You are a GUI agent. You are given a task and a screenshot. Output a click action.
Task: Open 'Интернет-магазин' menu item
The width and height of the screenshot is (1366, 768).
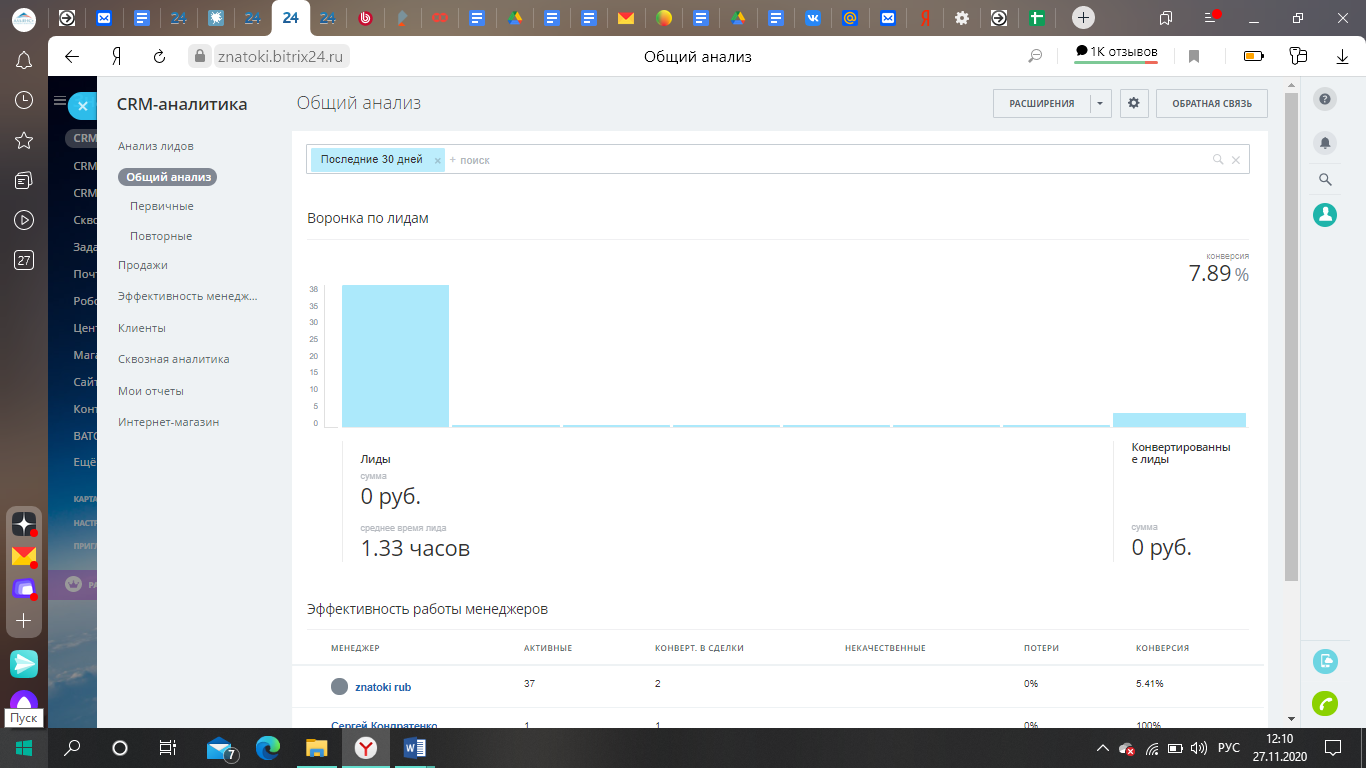coord(169,422)
